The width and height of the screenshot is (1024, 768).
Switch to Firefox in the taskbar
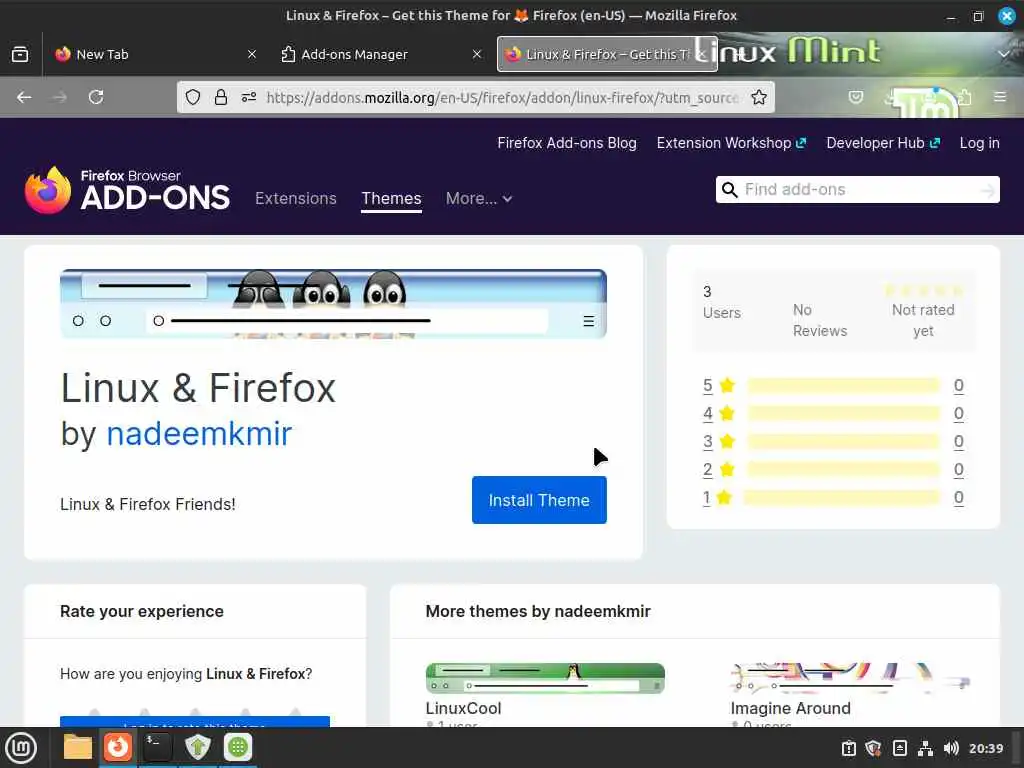click(x=118, y=747)
